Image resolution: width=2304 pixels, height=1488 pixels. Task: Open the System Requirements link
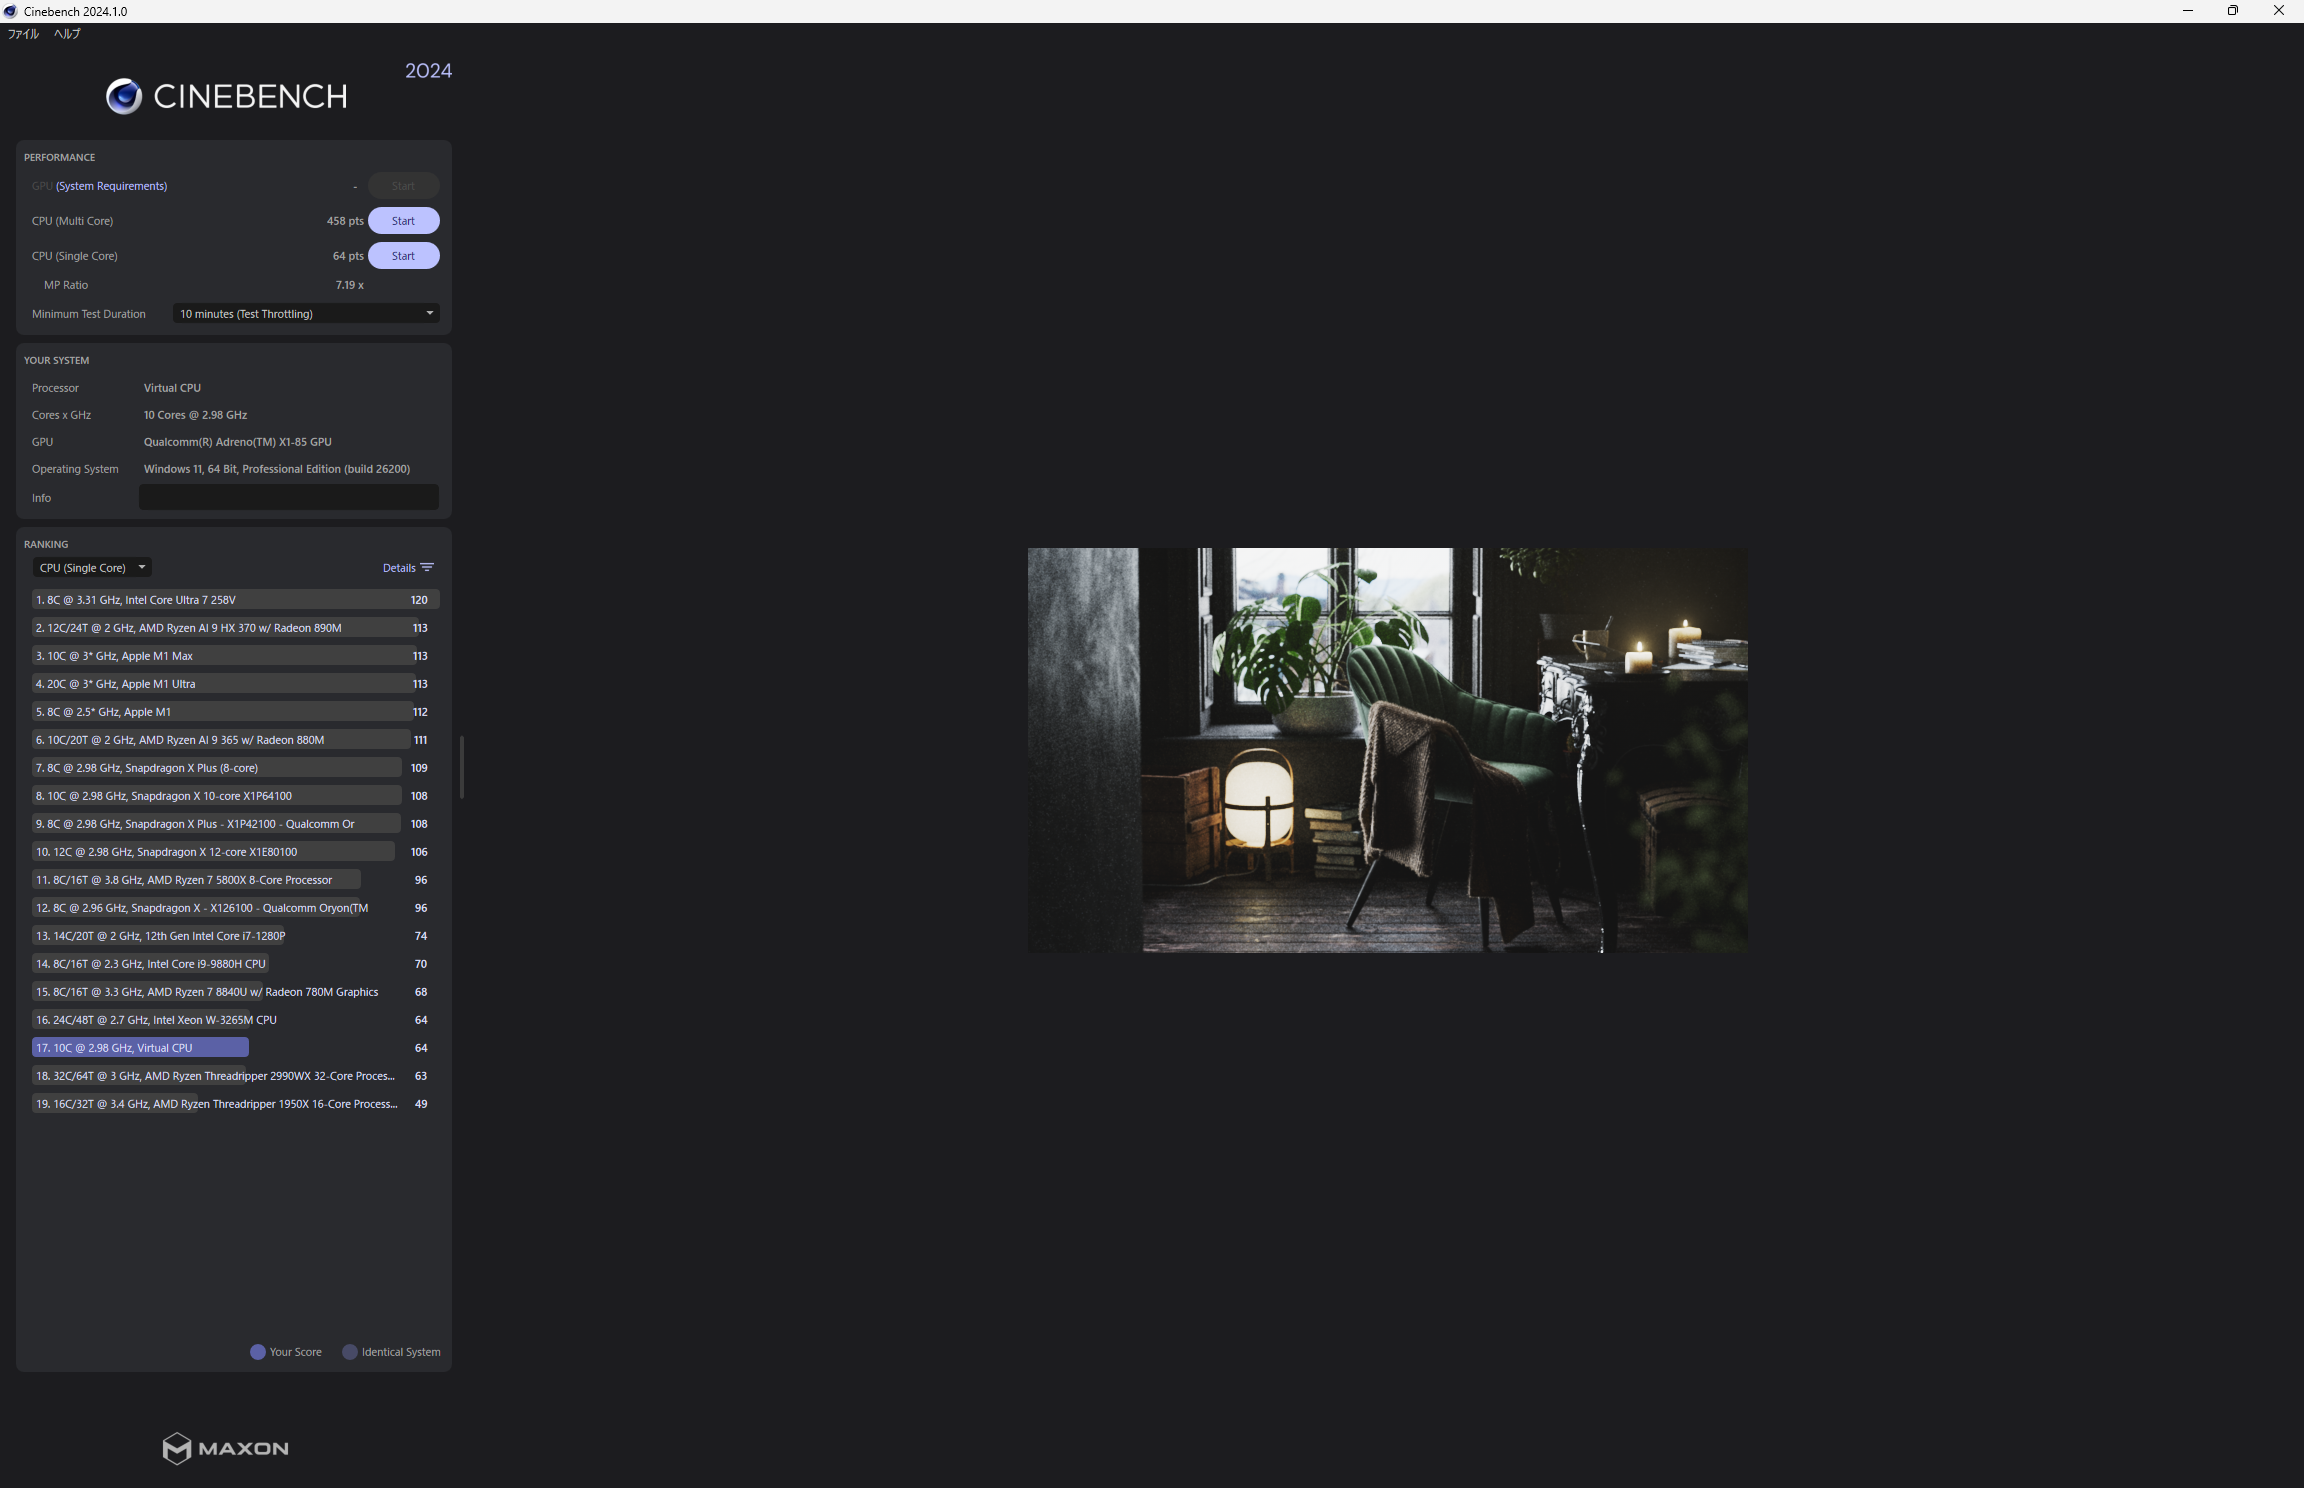coord(111,186)
